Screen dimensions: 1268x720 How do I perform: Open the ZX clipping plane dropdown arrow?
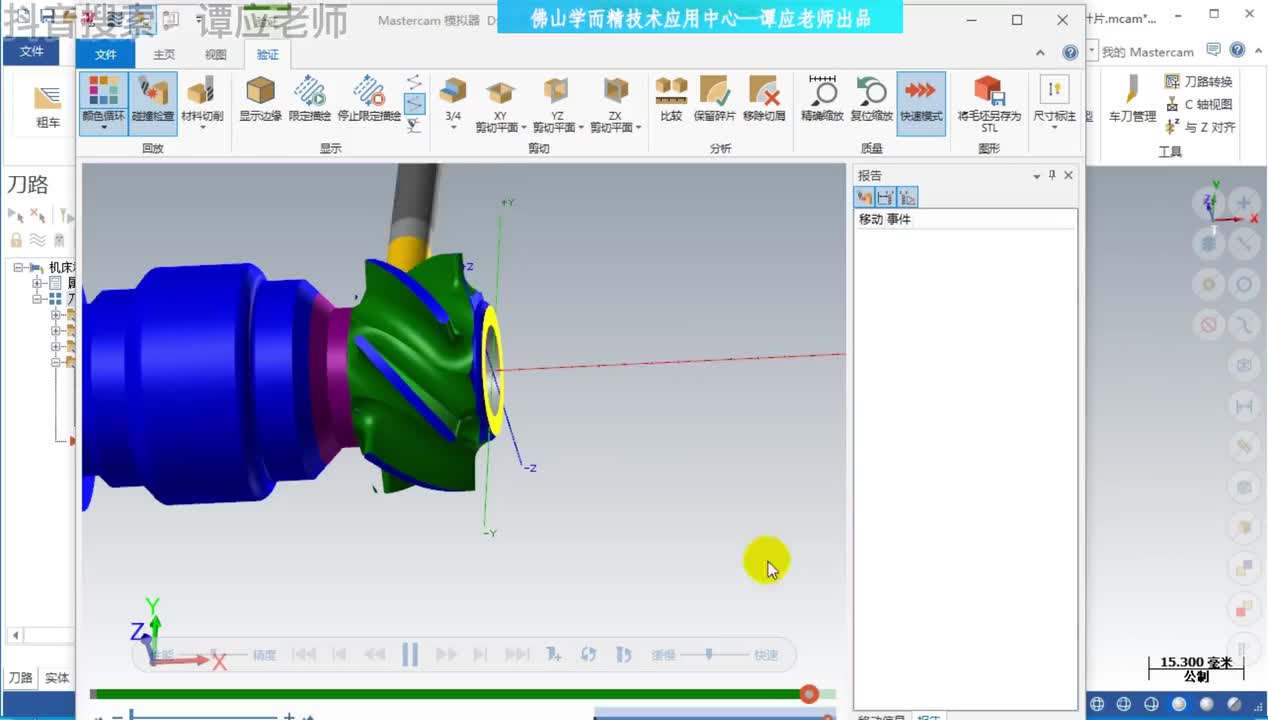tap(638, 128)
